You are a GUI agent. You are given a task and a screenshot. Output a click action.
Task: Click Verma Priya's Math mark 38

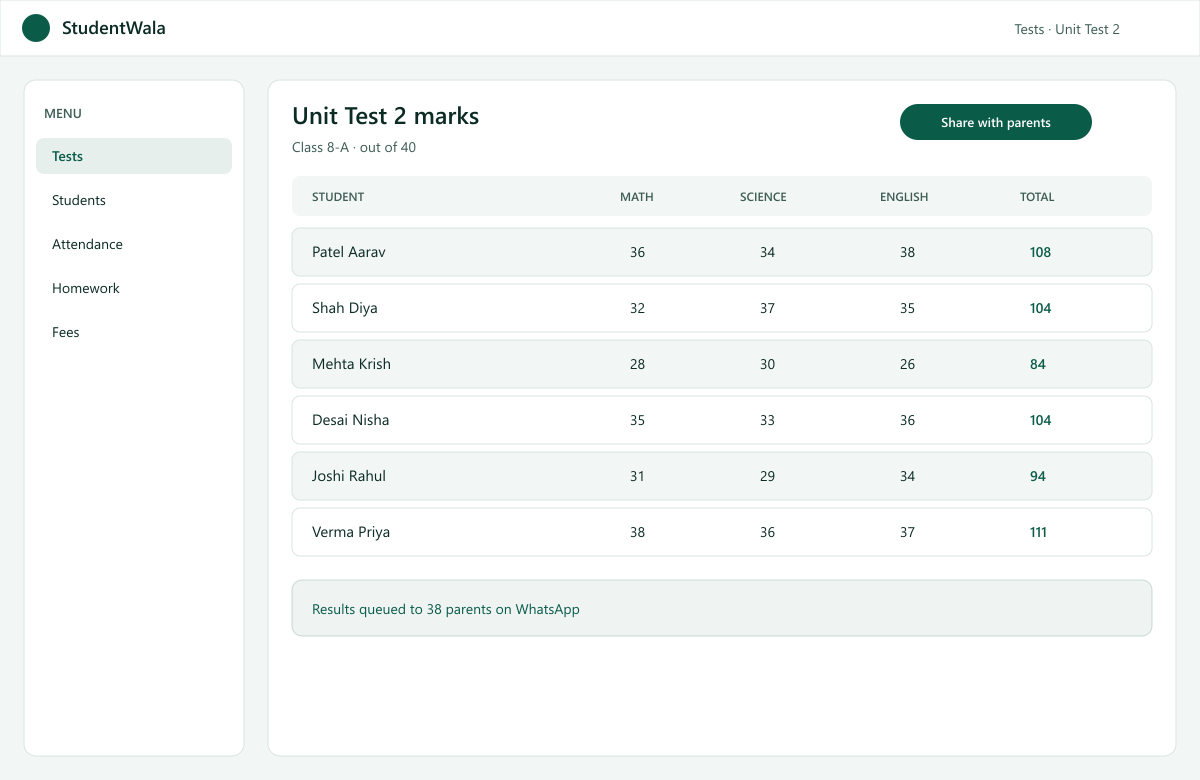tap(638, 532)
